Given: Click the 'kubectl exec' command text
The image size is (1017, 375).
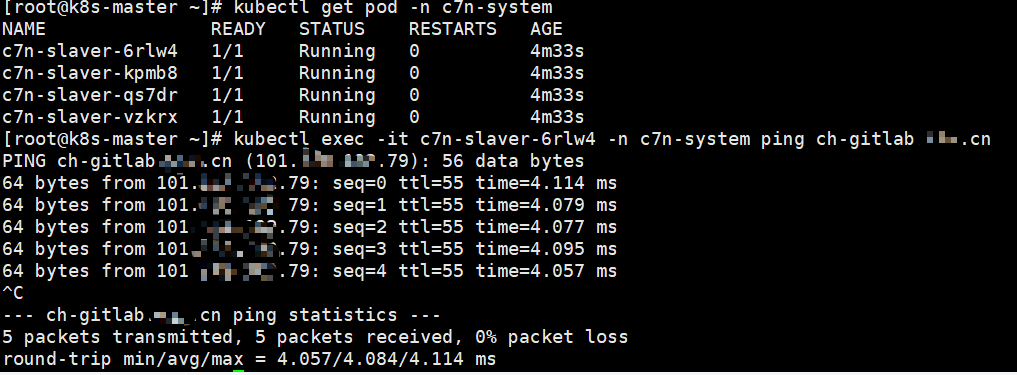Looking at the screenshot, I should (298, 139).
